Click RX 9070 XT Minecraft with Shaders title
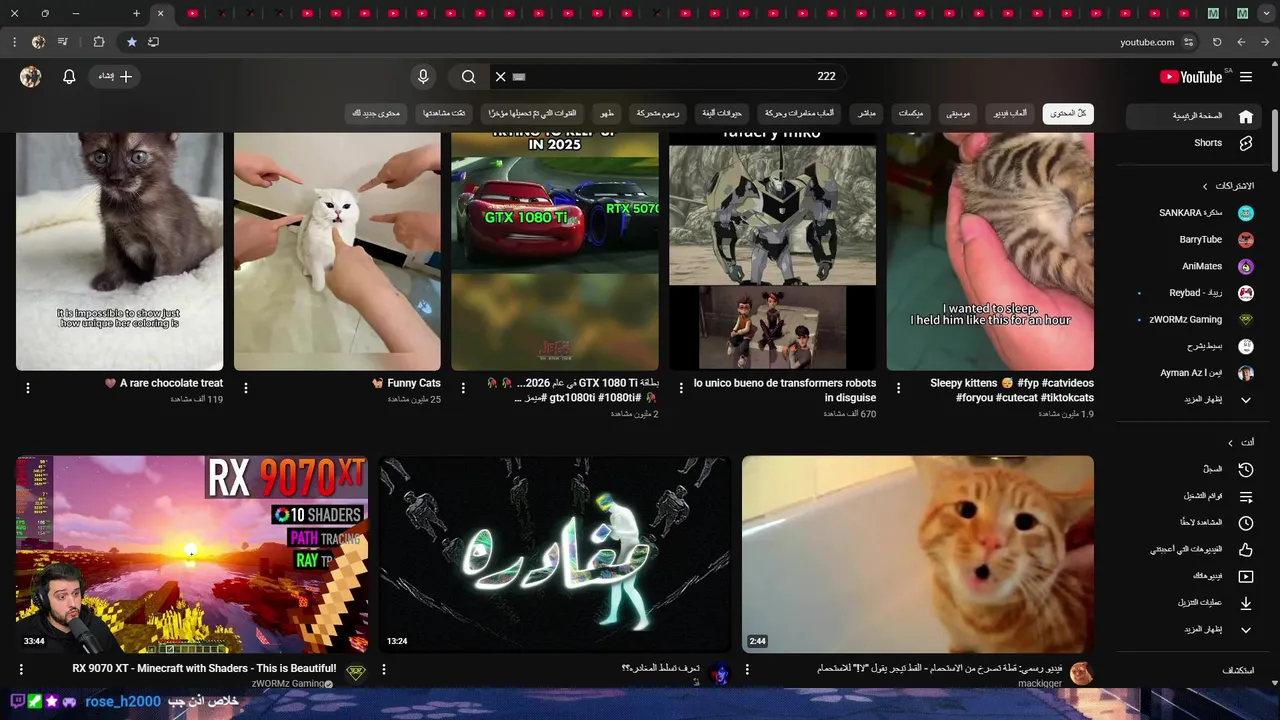The image size is (1280, 720). (204, 668)
